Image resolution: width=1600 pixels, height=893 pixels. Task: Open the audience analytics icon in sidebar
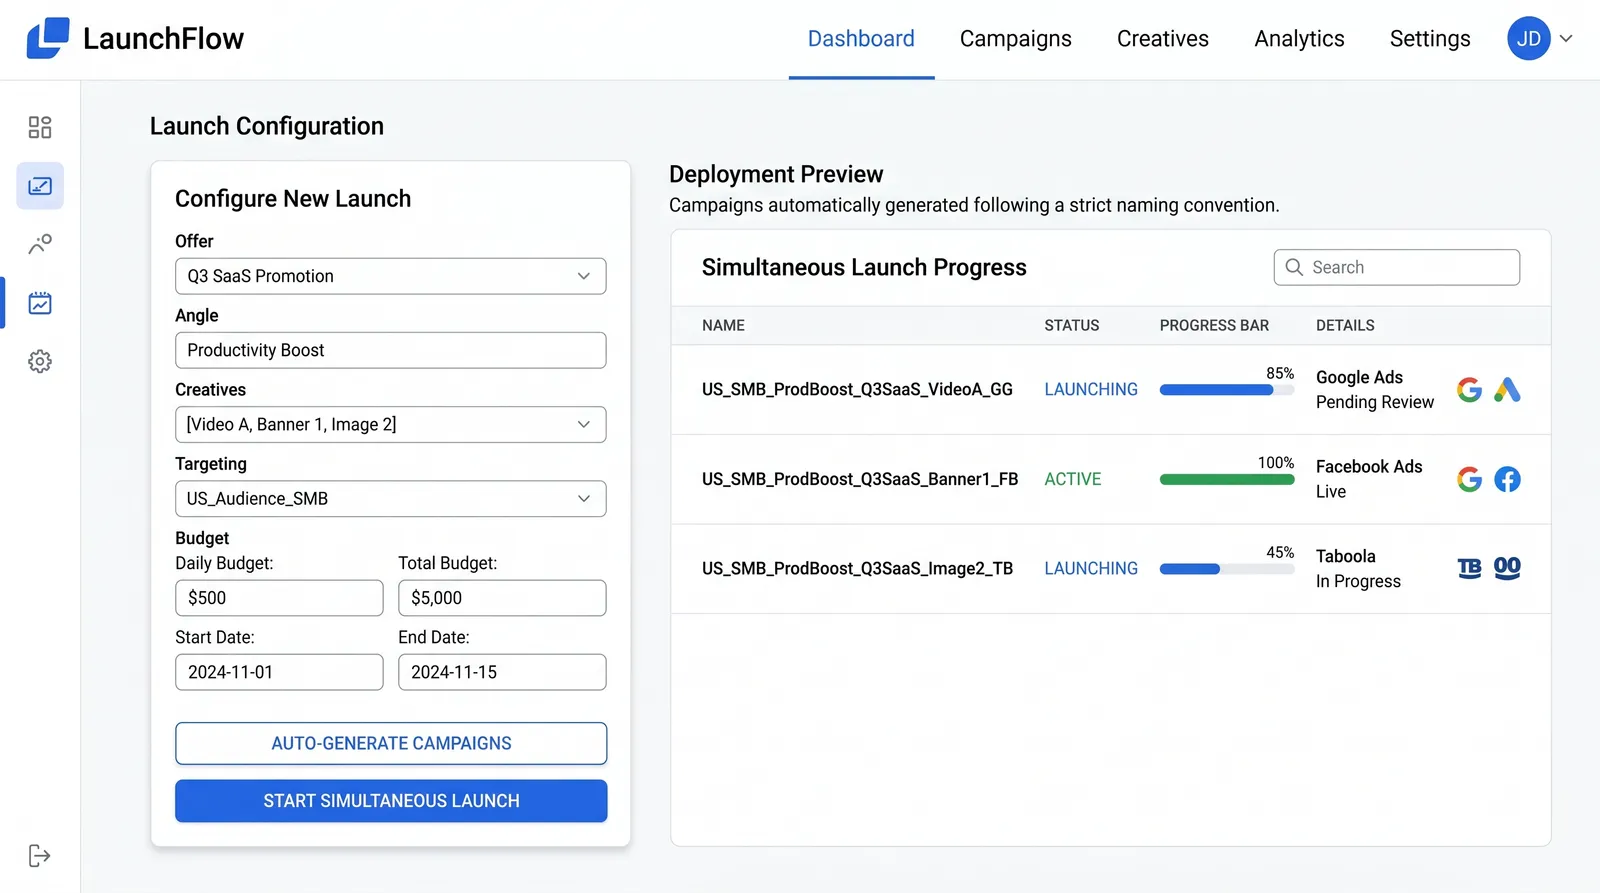pyautogui.click(x=40, y=244)
